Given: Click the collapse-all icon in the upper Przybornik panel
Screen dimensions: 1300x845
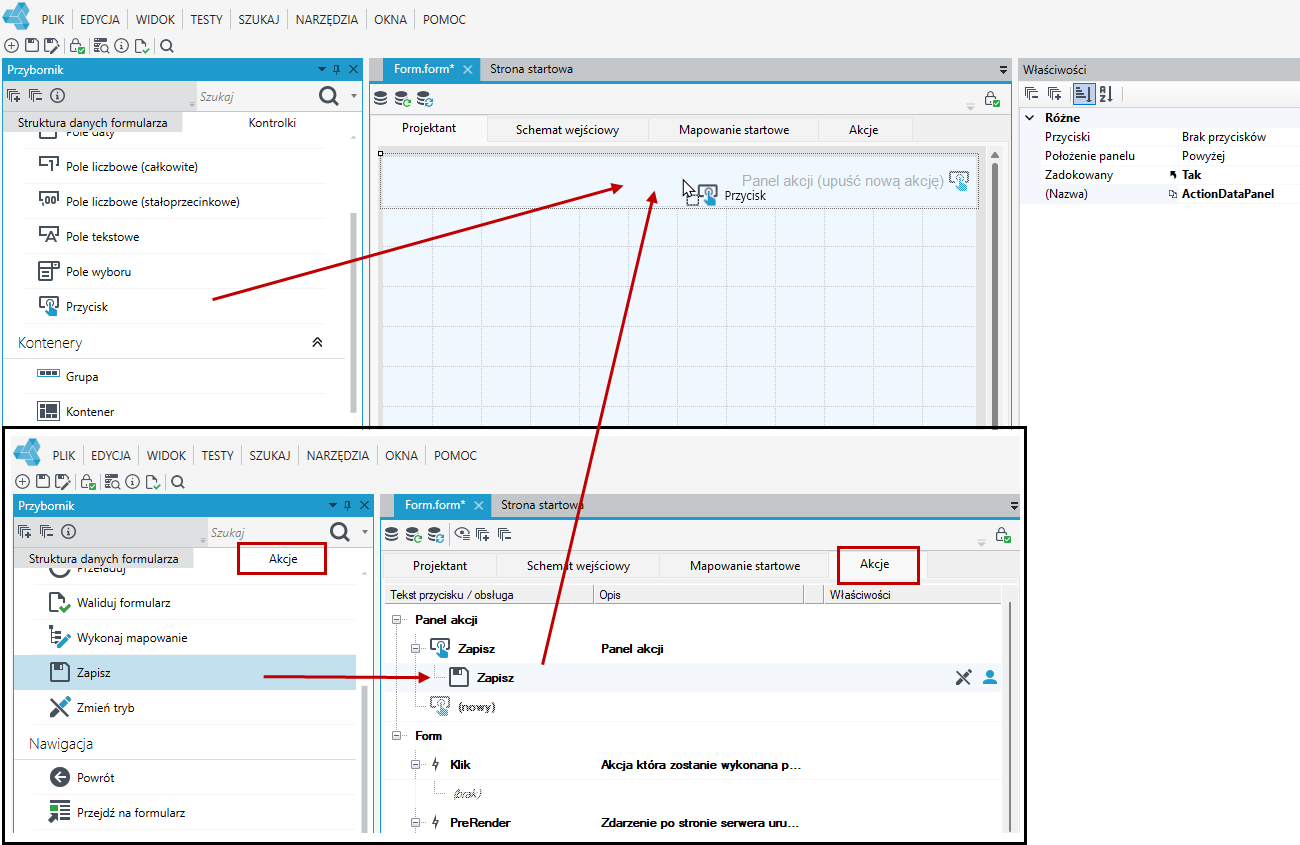Looking at the screenshot, I should [35, 96].
